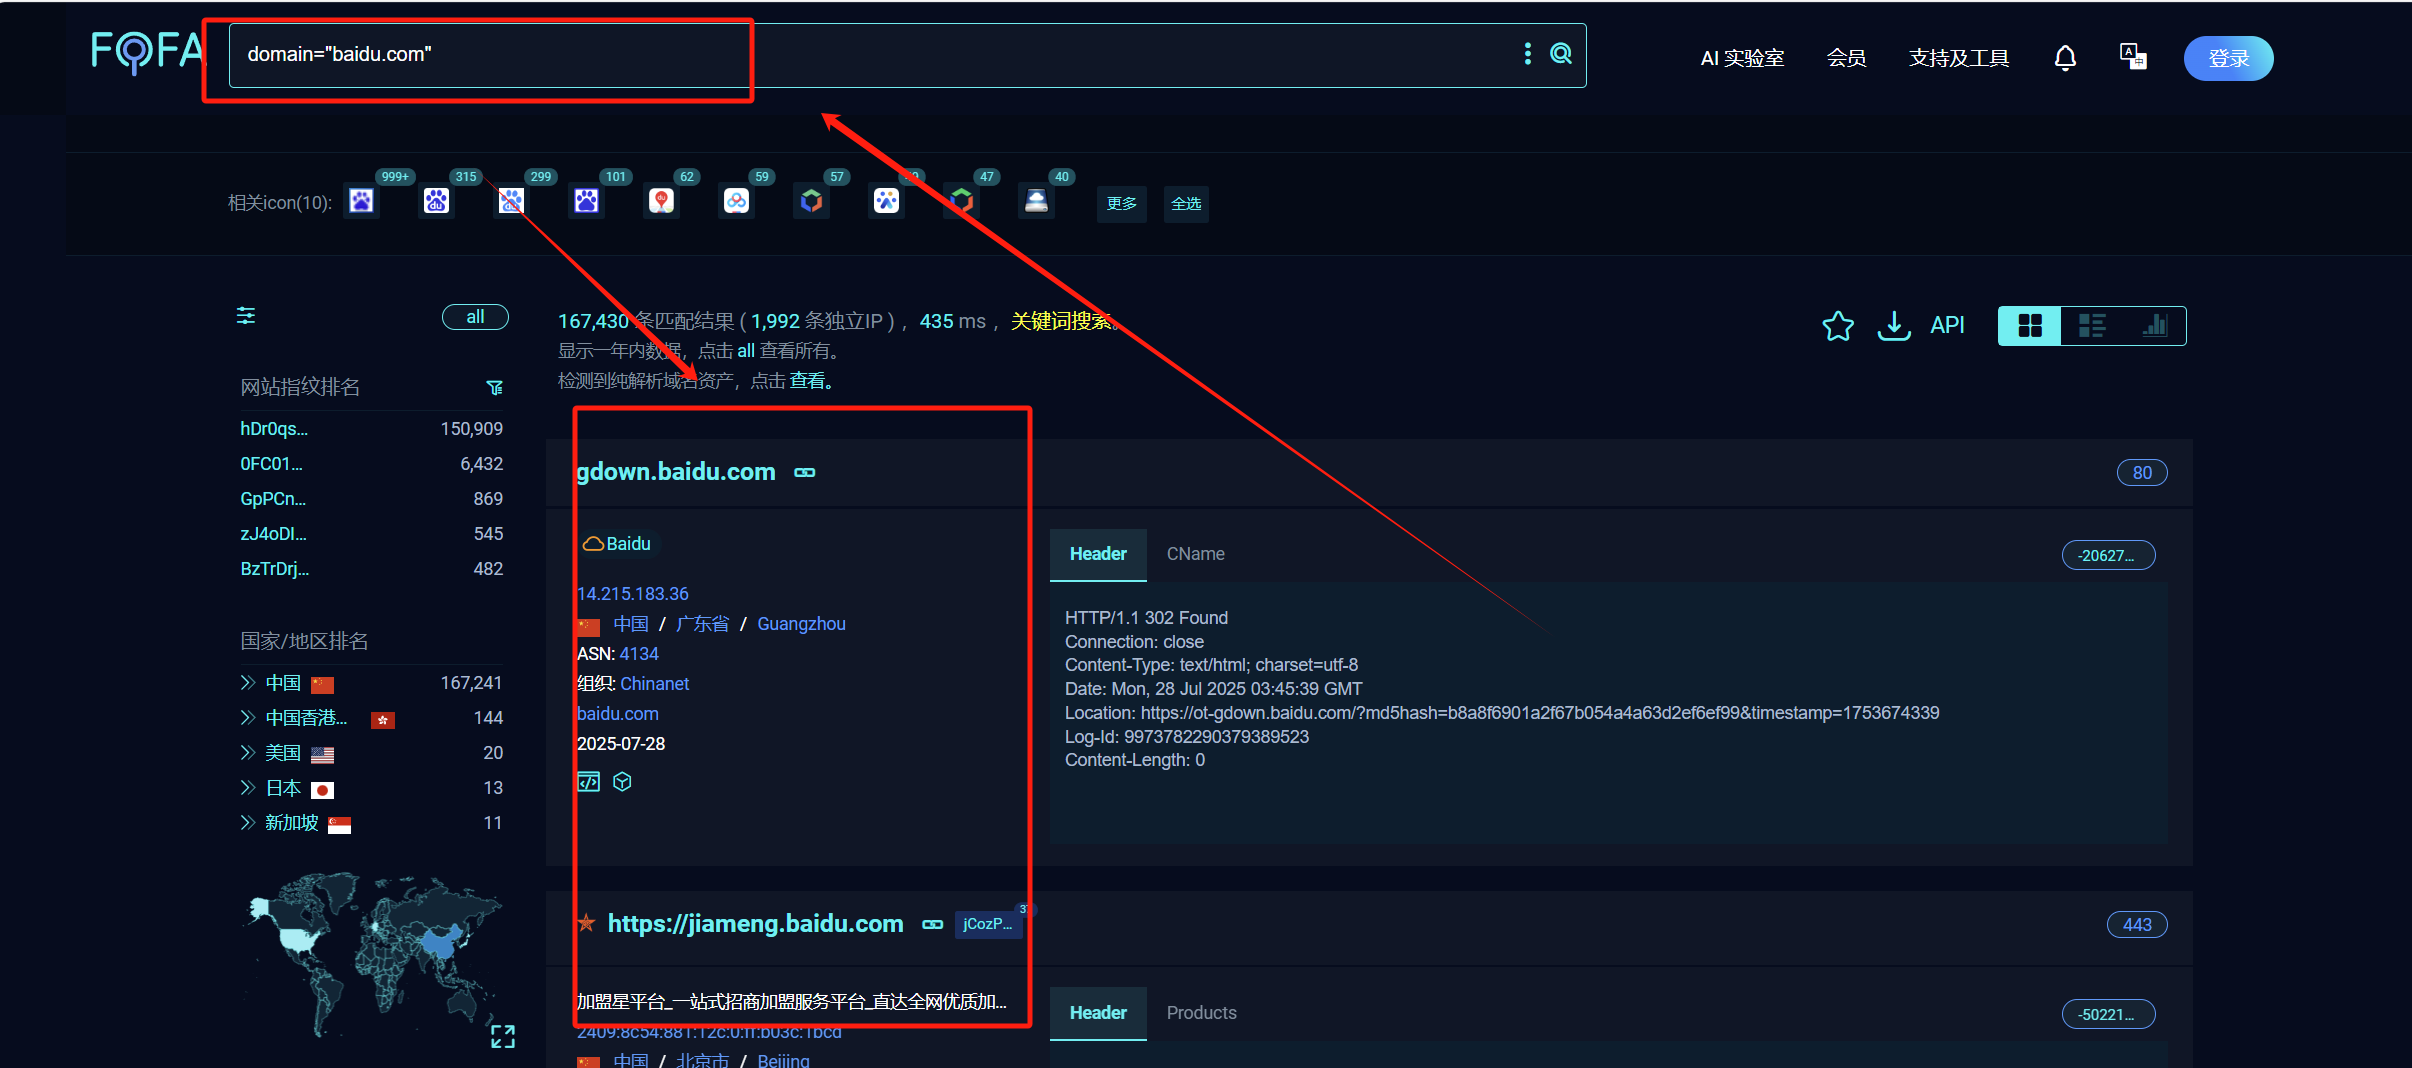Select related icon with 59 badge
Screen dimensions: 2412x1068
point(737,201)
